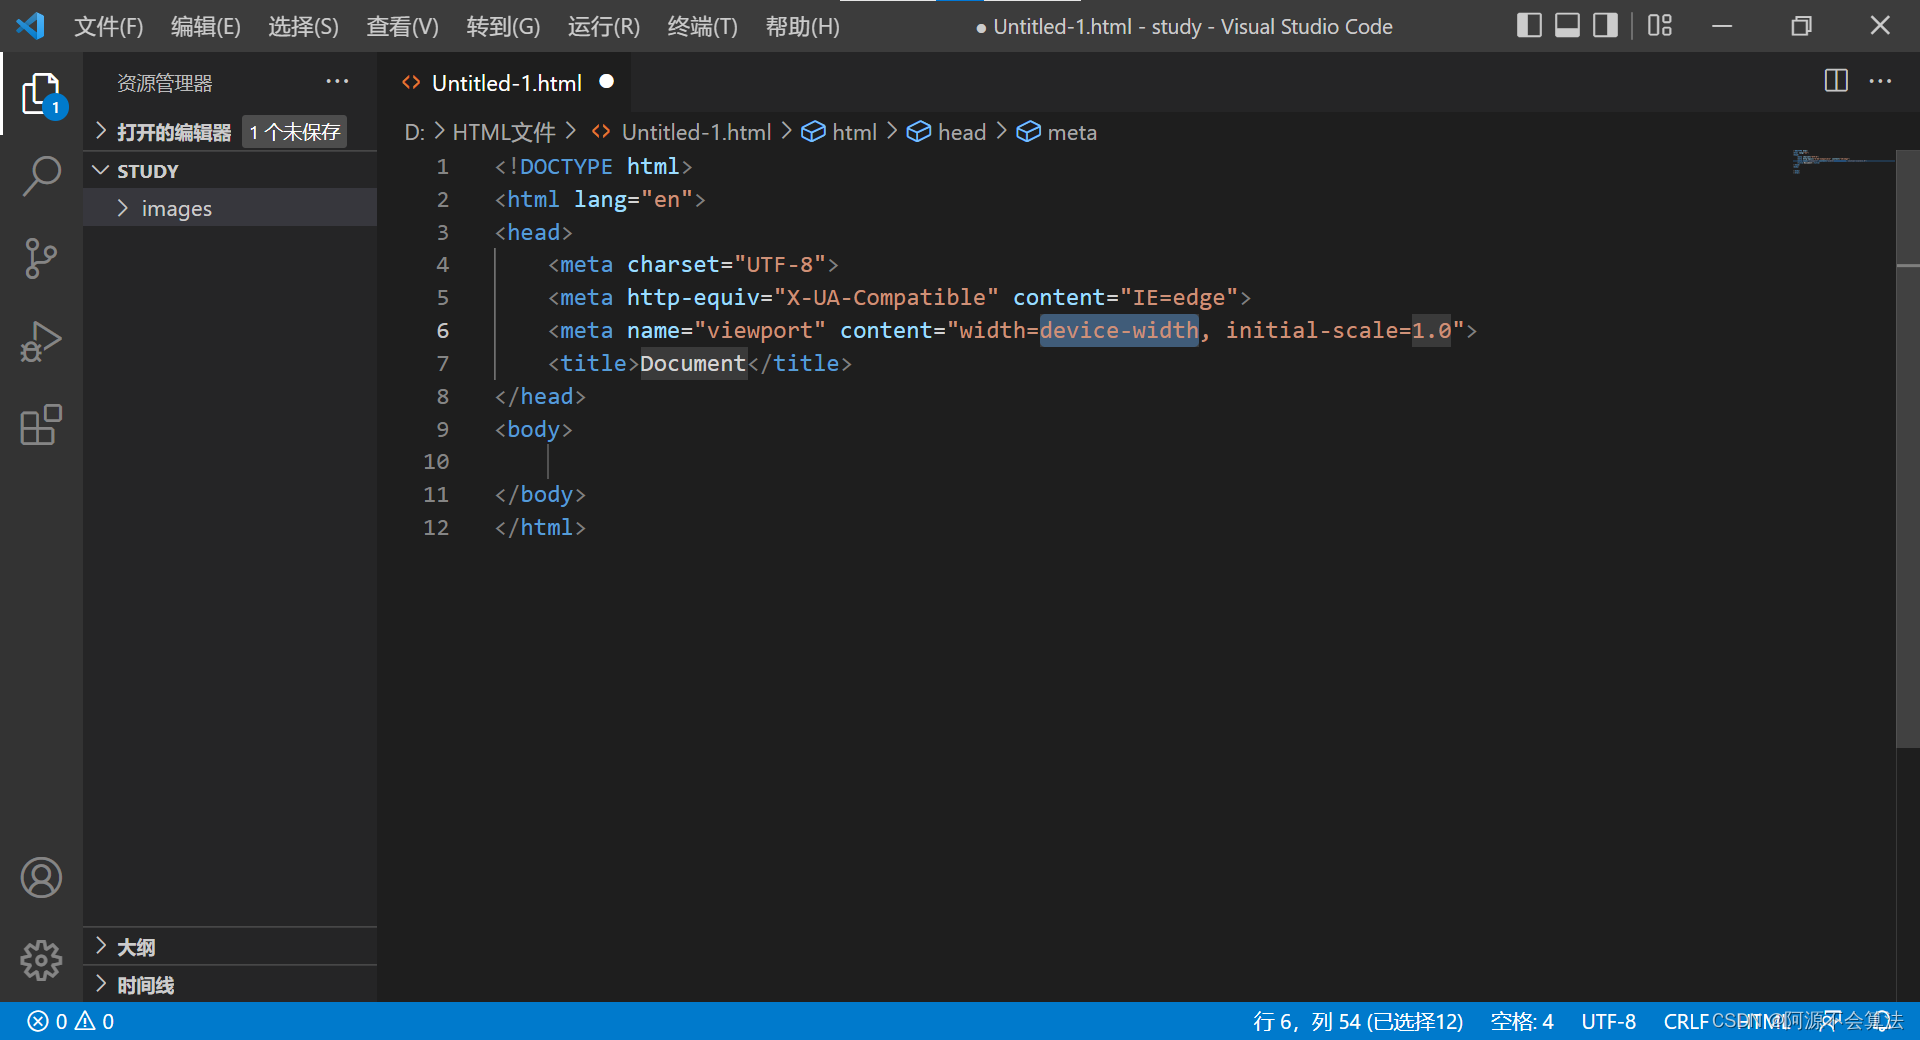The height and width of the screenshot is (1040, 1920).
Task: Open the Run and Debug view
Action: click(x=41, y=342)
